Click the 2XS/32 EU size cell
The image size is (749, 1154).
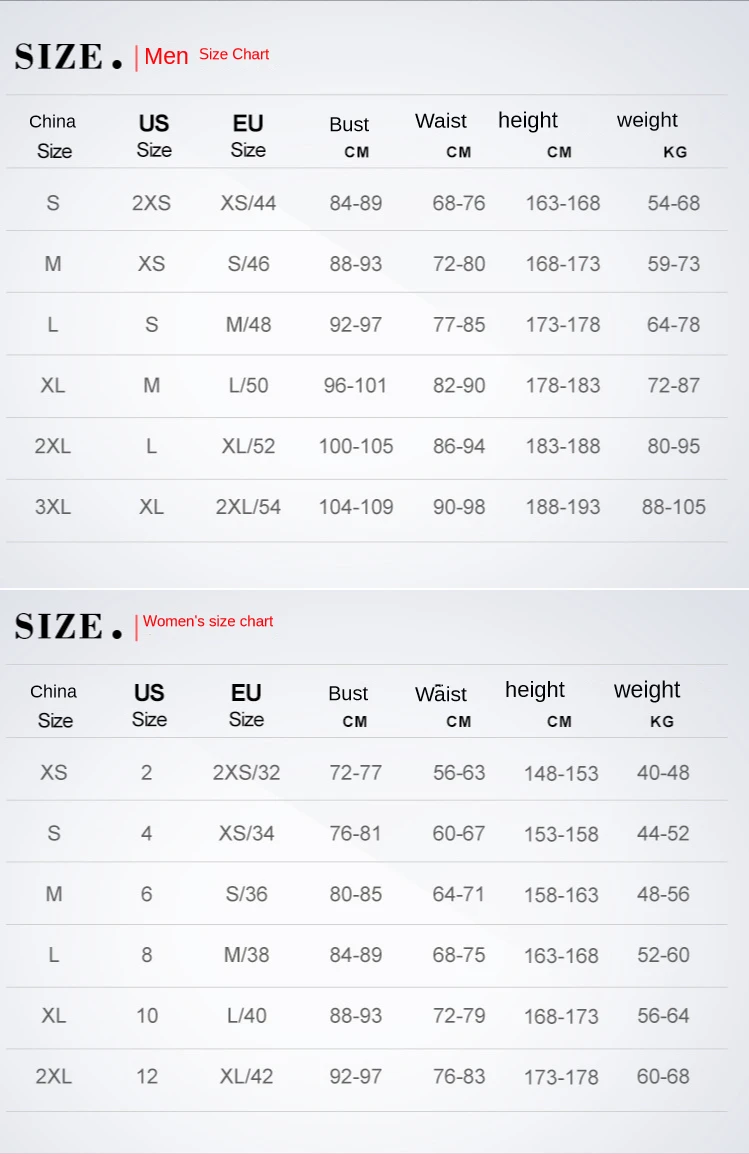click(x=246, y=772)
